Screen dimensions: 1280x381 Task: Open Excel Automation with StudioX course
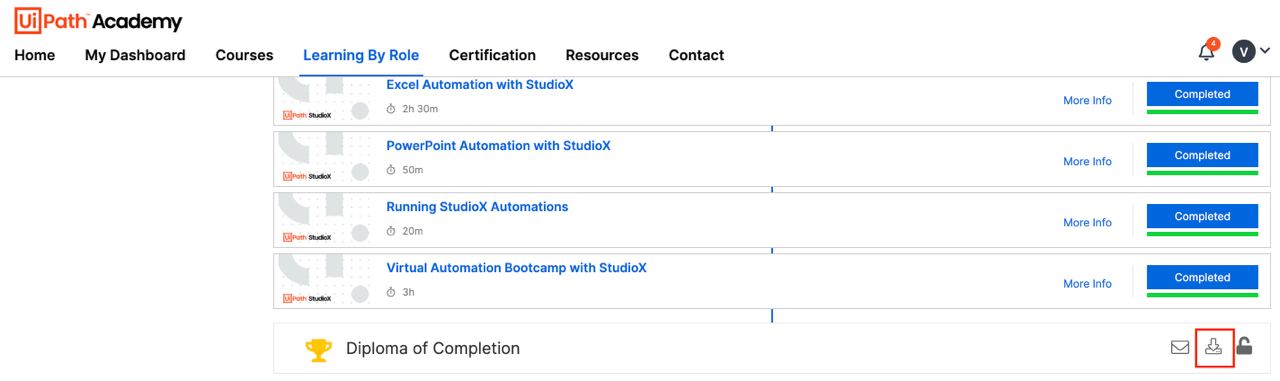480,85
